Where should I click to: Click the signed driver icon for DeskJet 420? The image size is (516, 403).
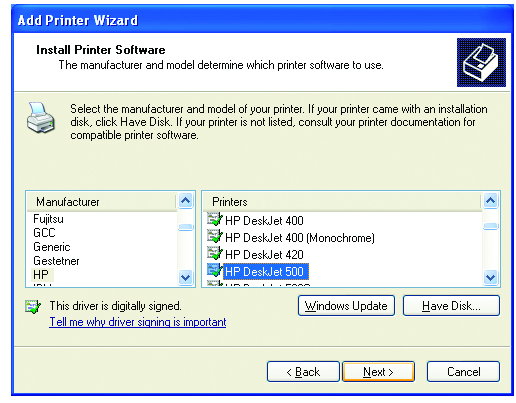[215, 253]
